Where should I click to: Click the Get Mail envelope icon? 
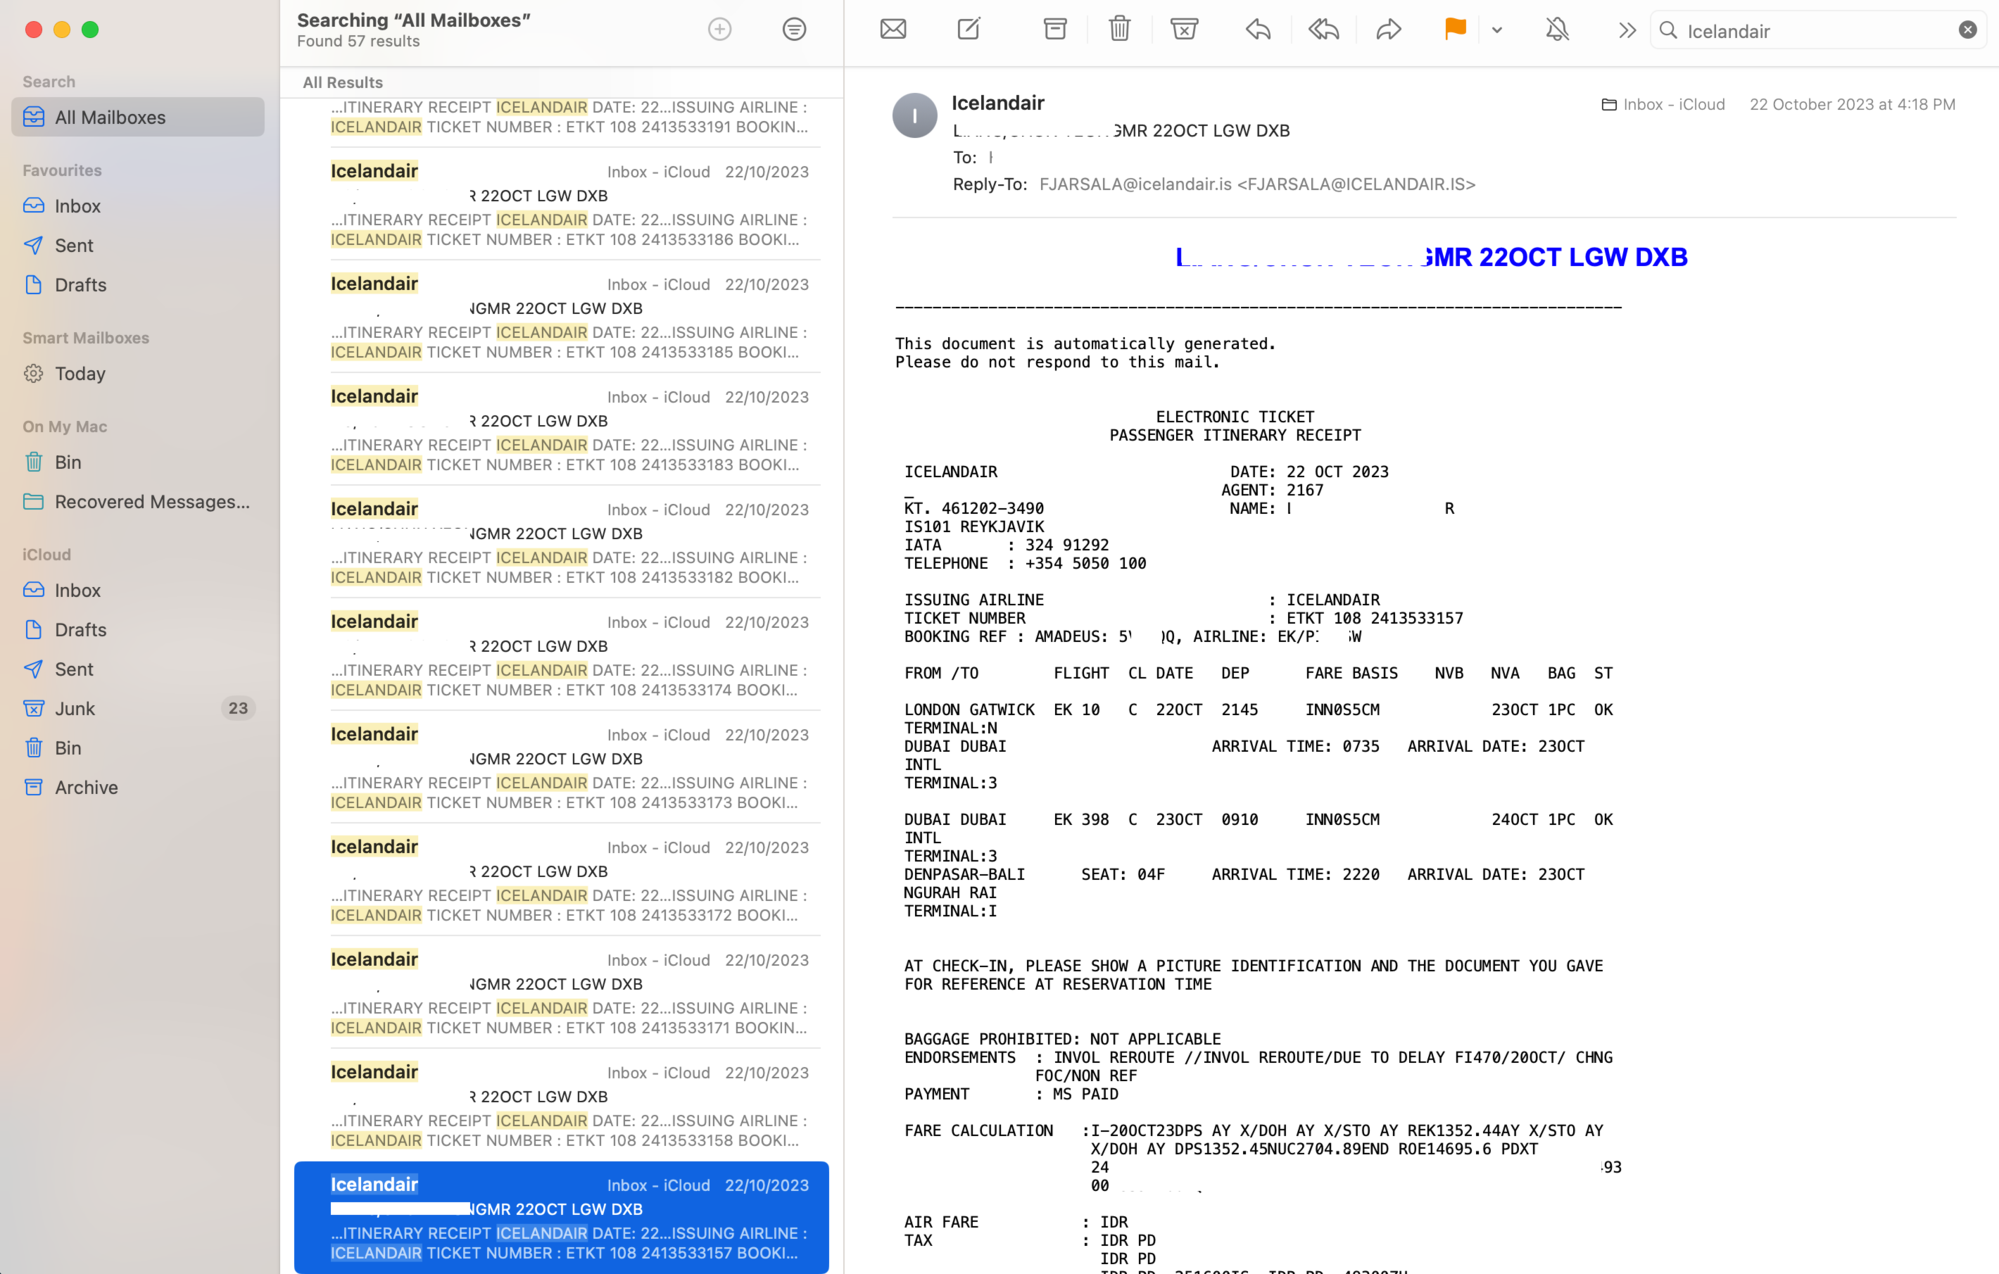pyautogui.click(x=893, y=29)
